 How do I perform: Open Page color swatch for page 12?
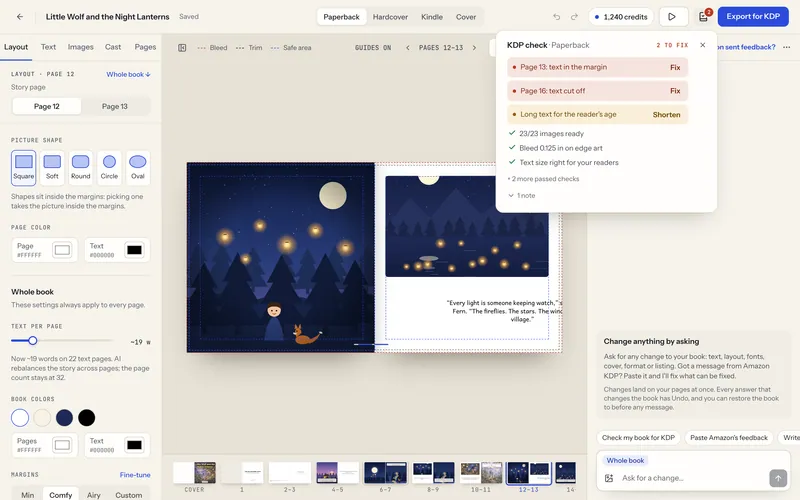point(62,250)
